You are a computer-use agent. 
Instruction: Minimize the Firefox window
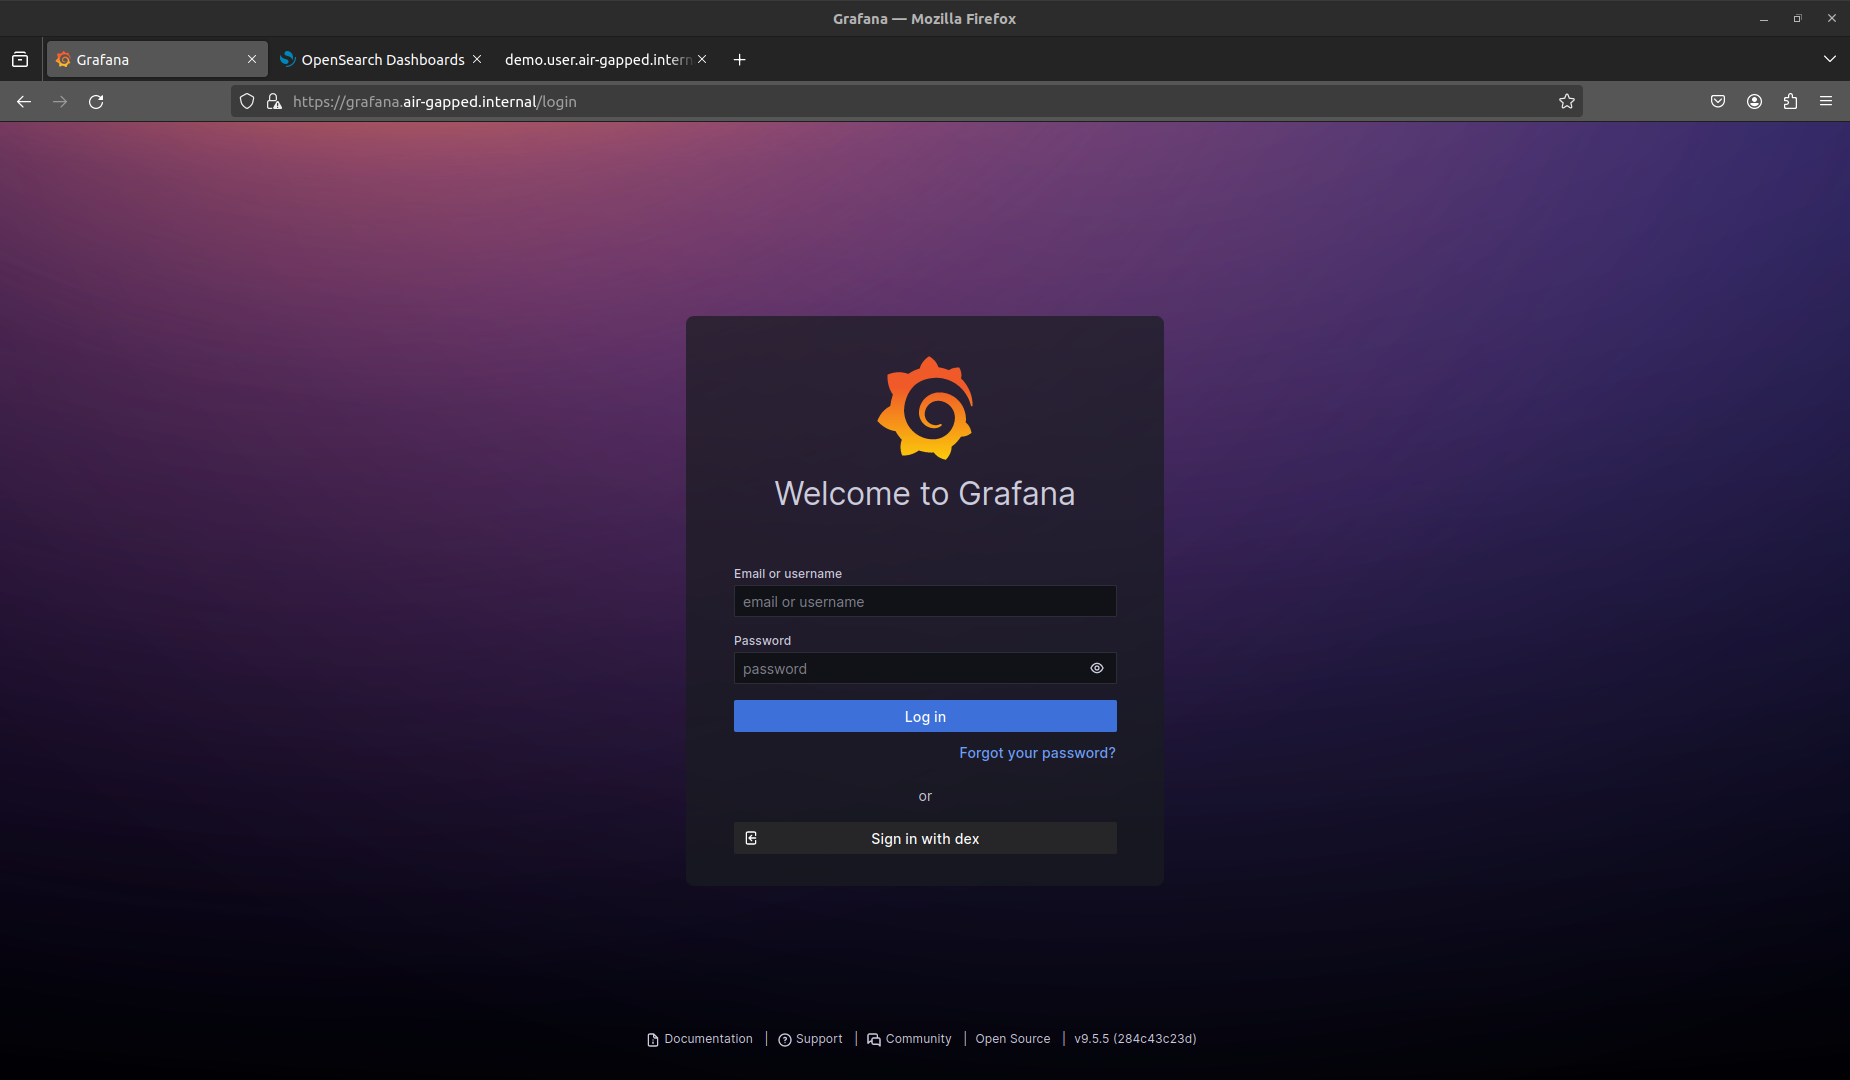pyautogui.click(x=1764, y=18)
